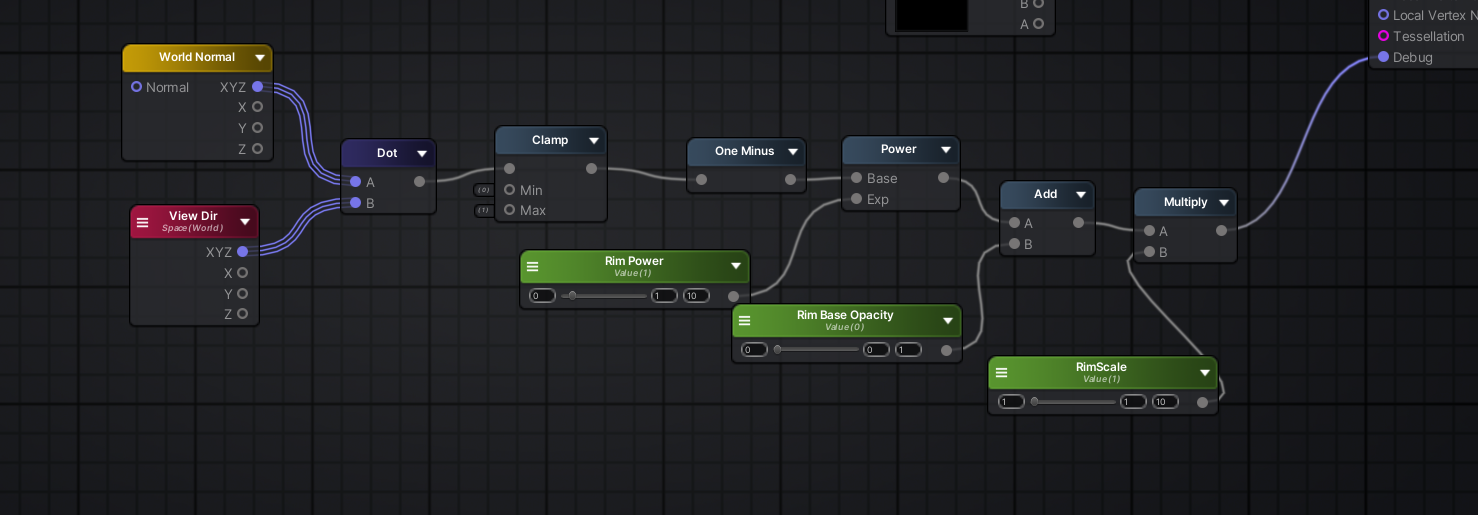The height and width of the screenshot is (515, 1478).
Task: Select the Power node title bar
Action: click(x=897, y=150)
